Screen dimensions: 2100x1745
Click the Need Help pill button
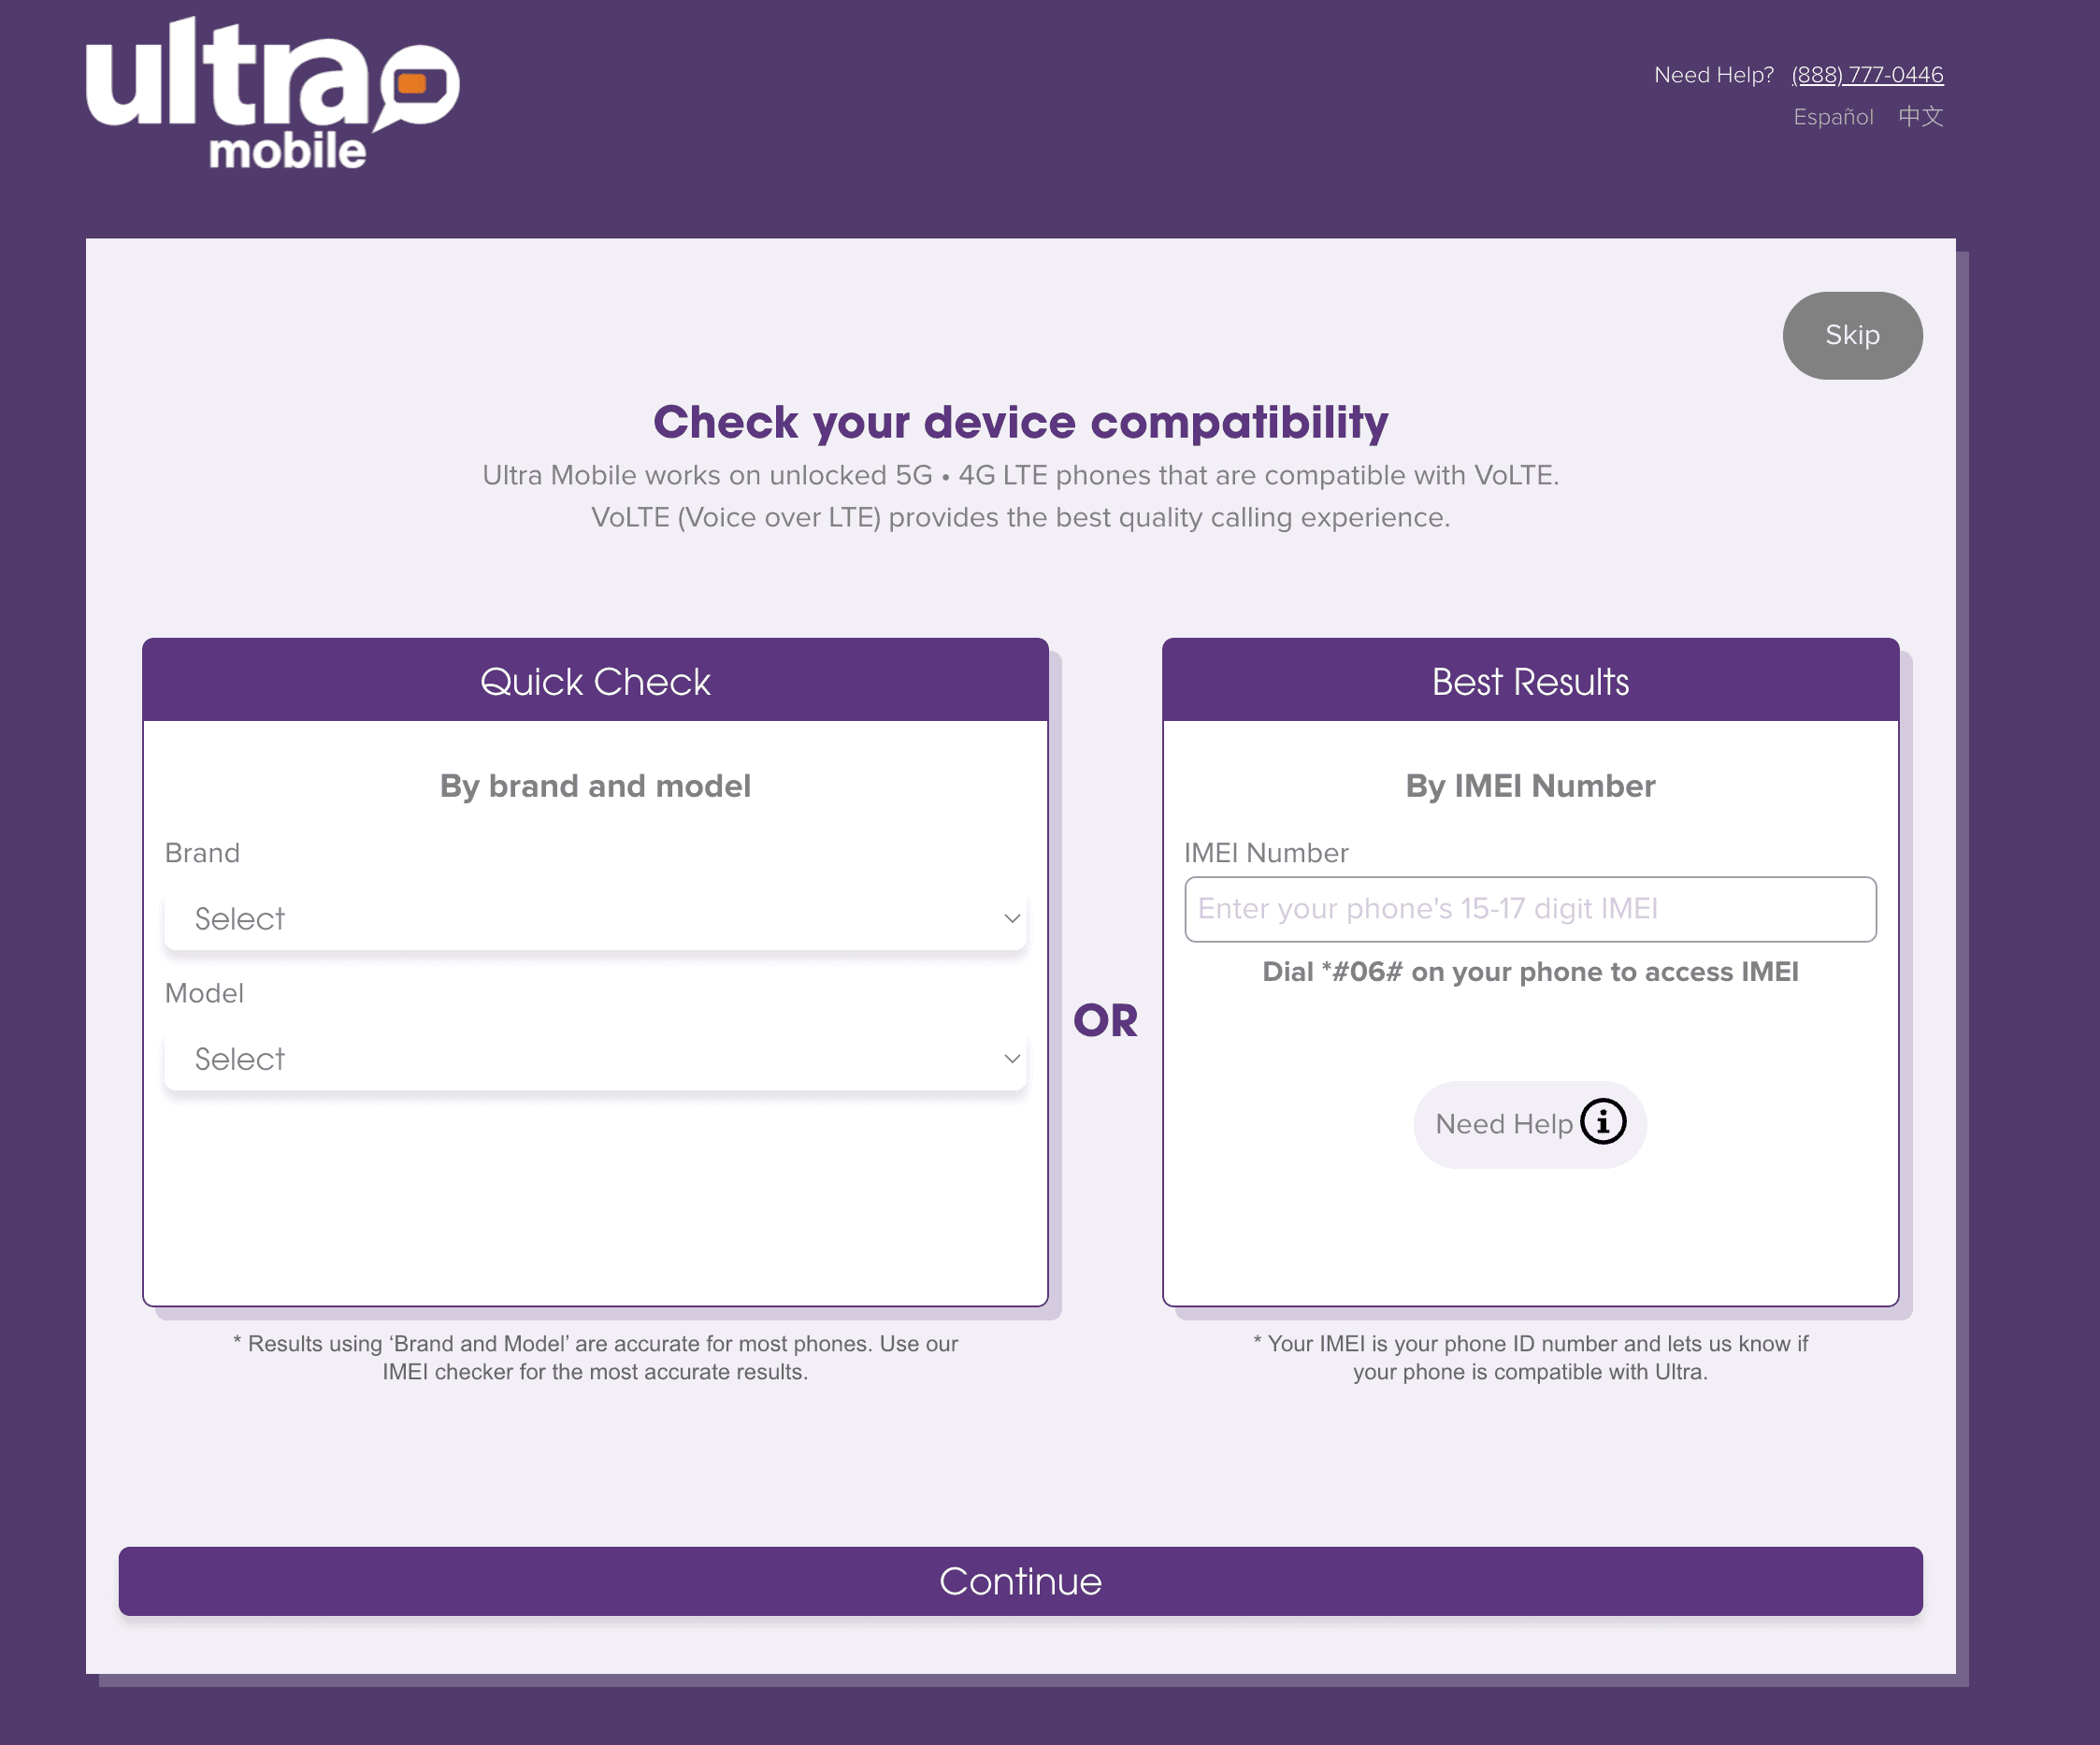tap(1530, 1124)
